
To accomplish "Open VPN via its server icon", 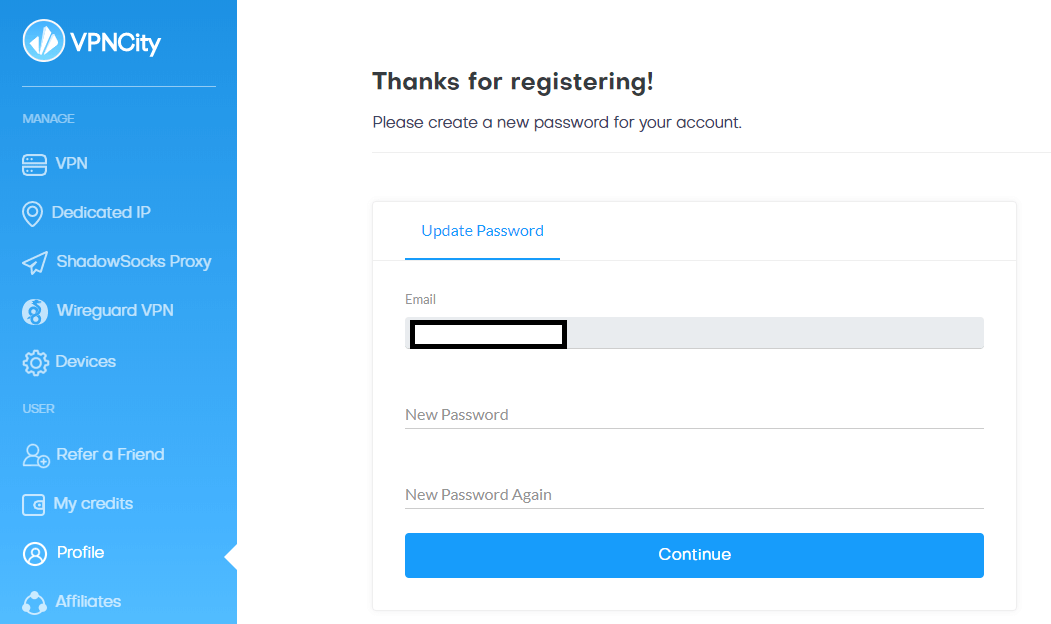I will click(x=34, y=164).
